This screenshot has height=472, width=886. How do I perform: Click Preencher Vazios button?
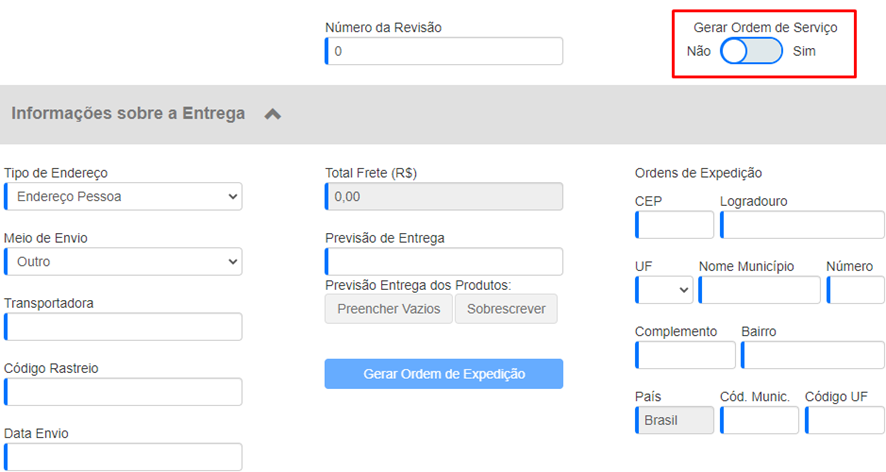(x=389, y=309)
